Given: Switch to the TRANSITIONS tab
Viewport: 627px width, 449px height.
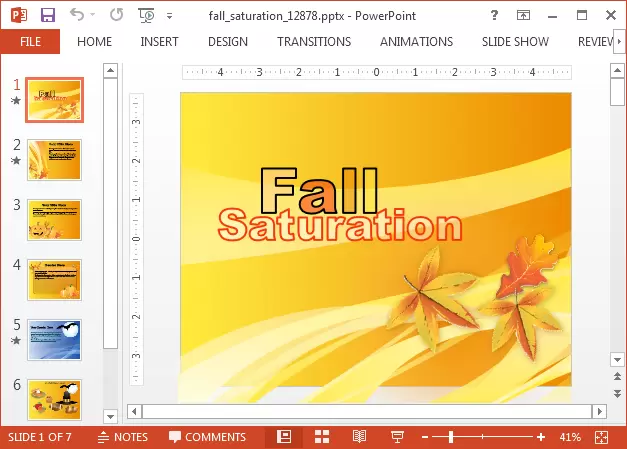Looking at the screenshot, I should (314, 42).
